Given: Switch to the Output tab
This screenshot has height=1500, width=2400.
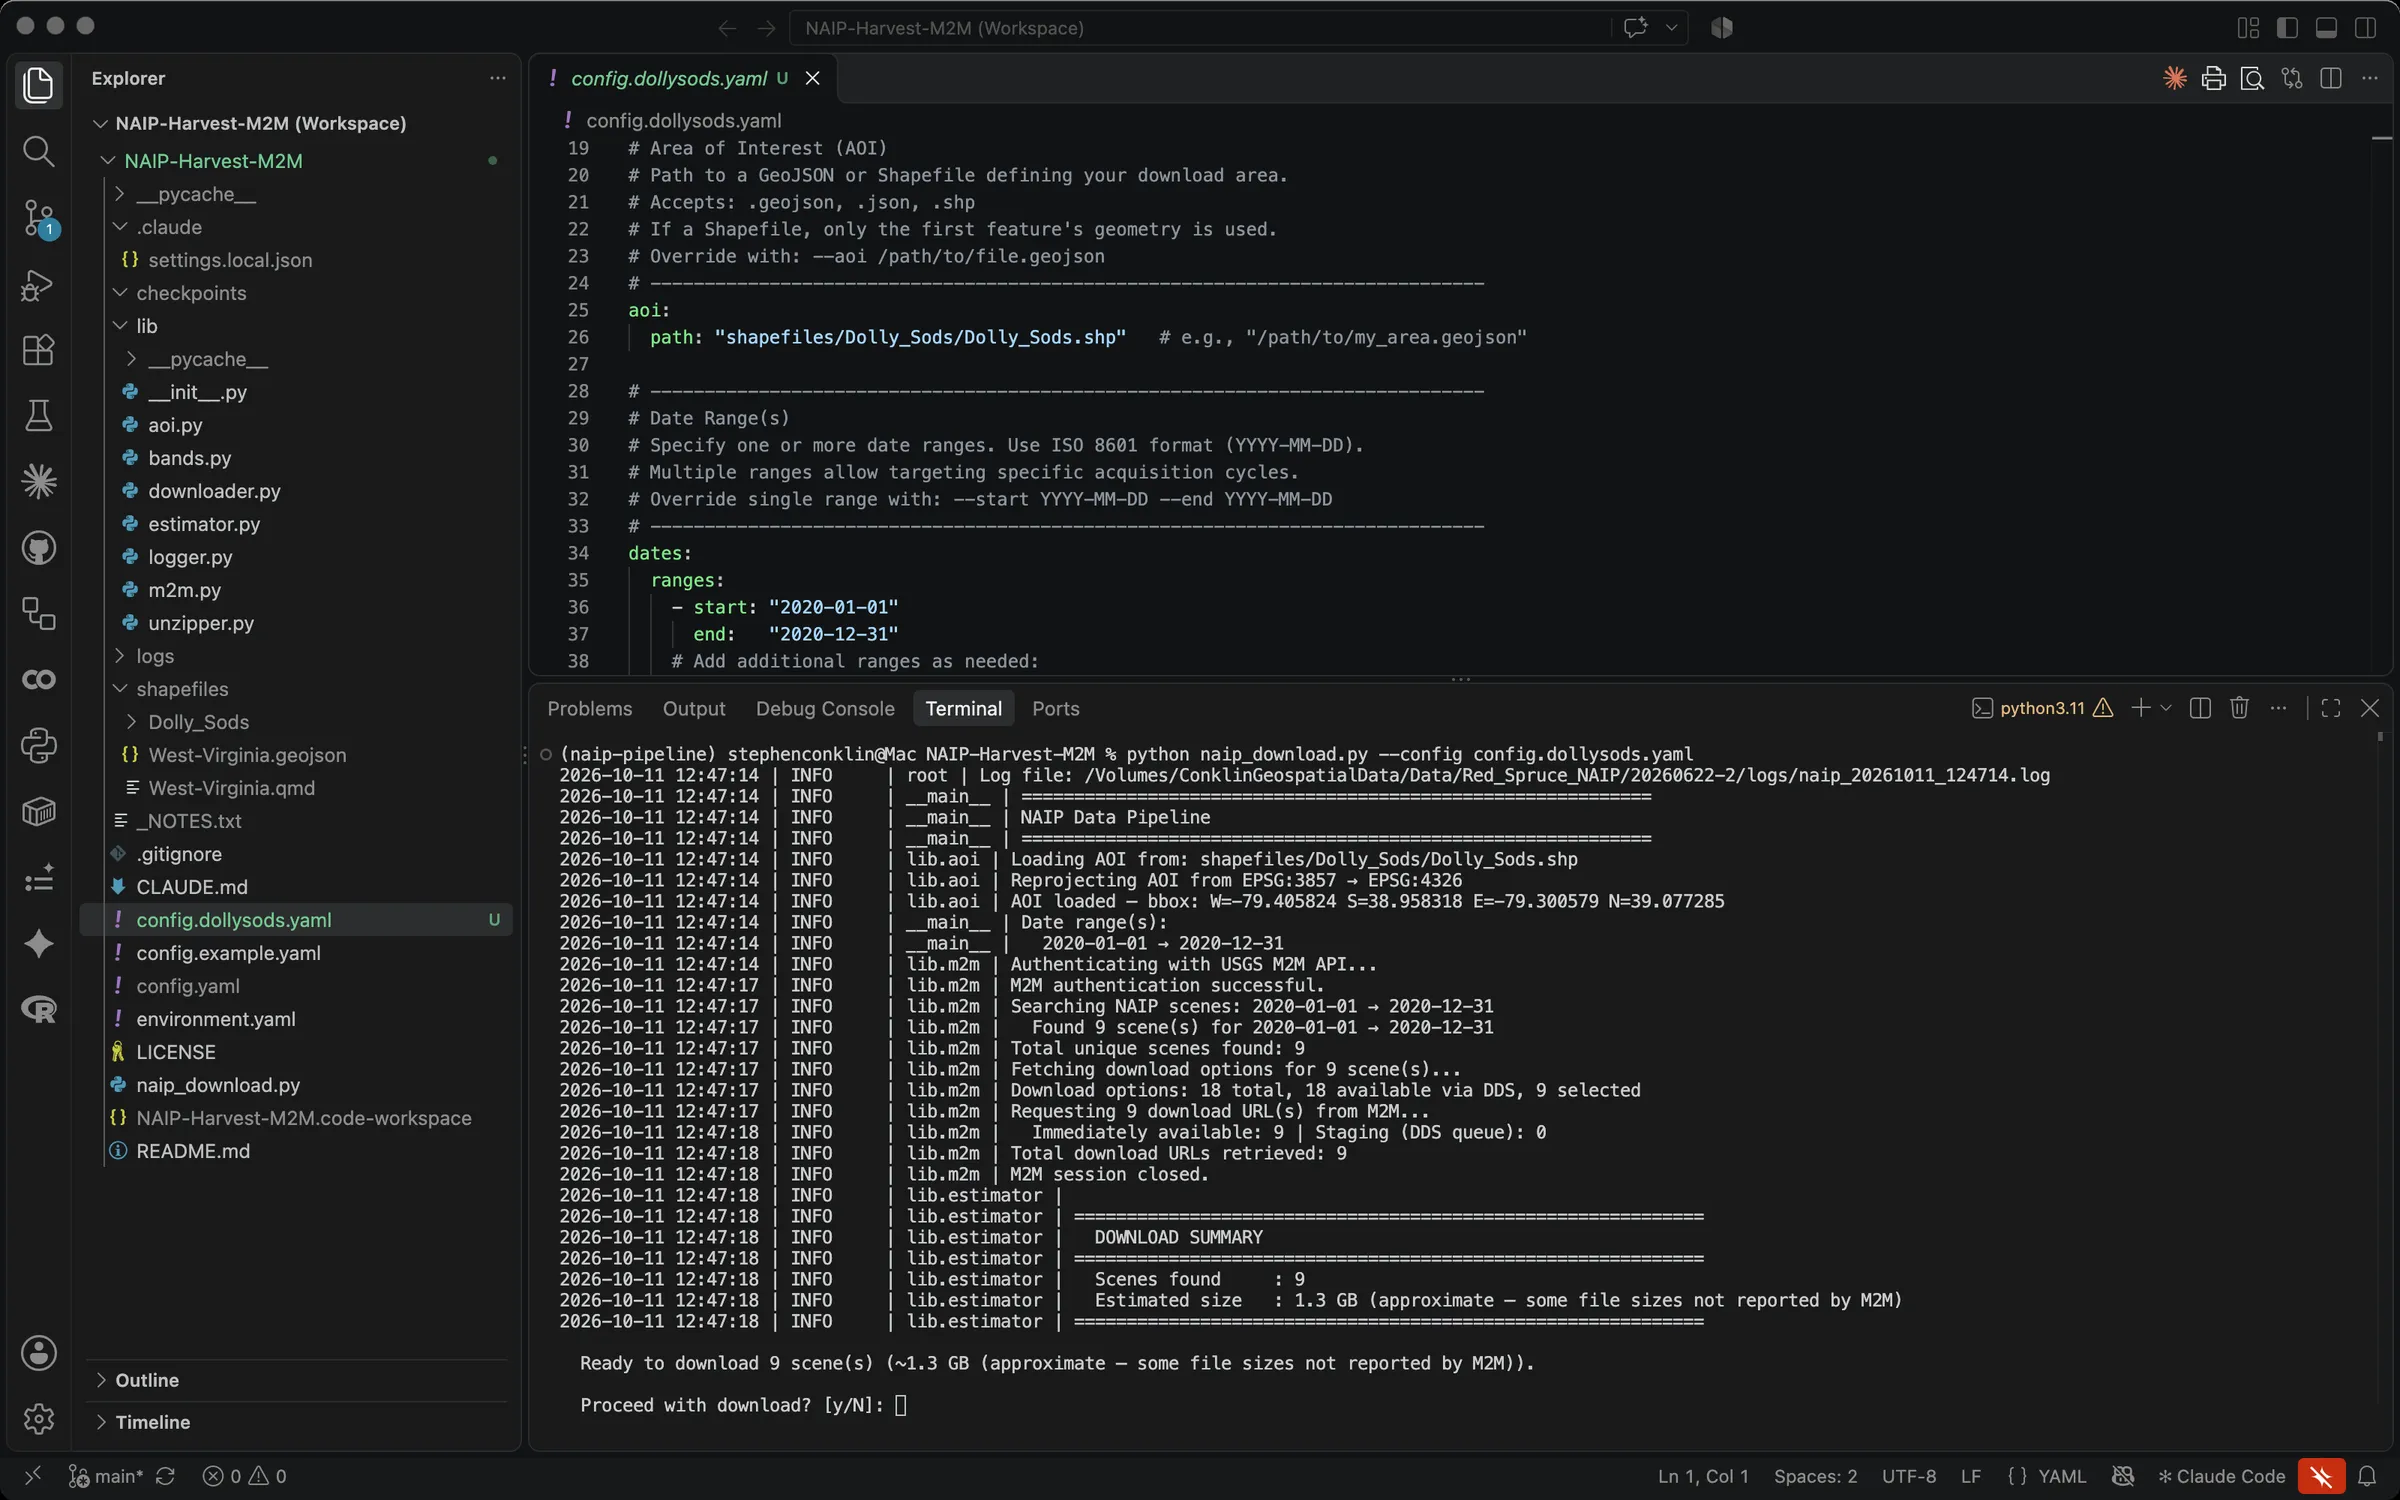Looking at the screenshot, I should 694,708.
